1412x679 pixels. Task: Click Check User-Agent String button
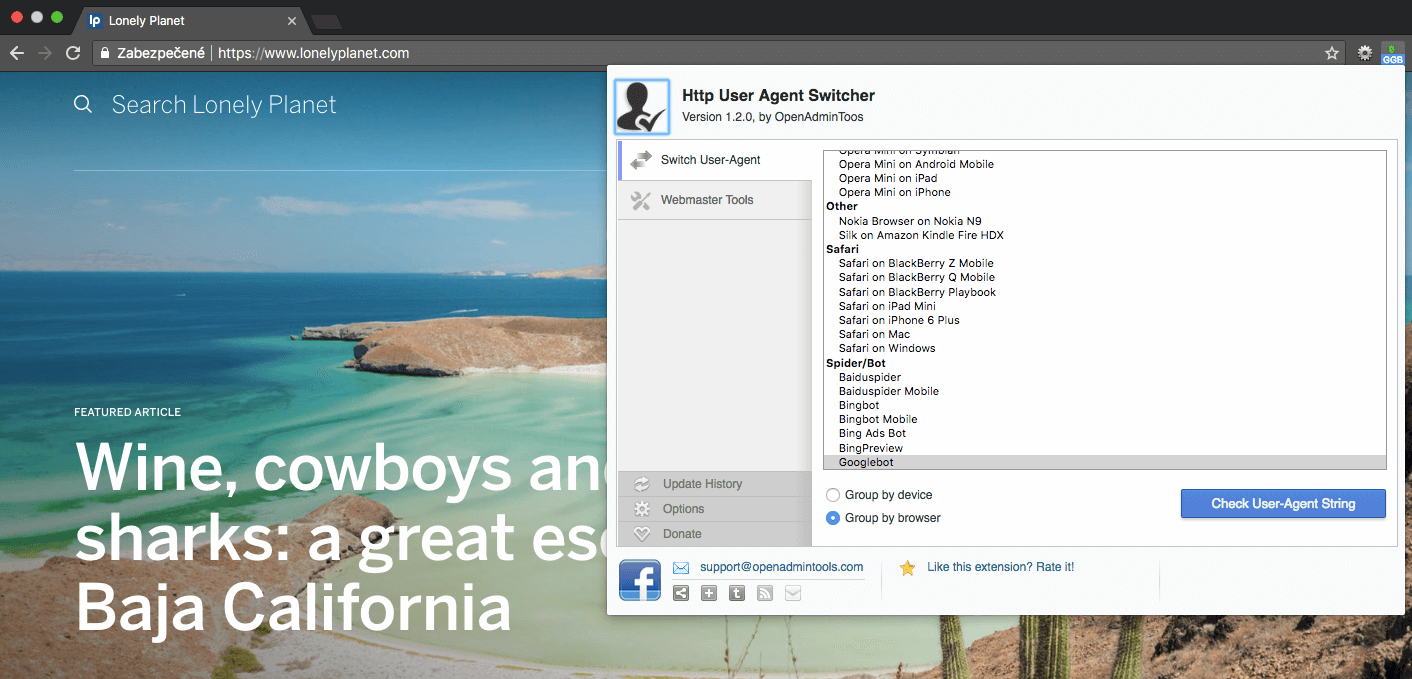[1283, 504]
